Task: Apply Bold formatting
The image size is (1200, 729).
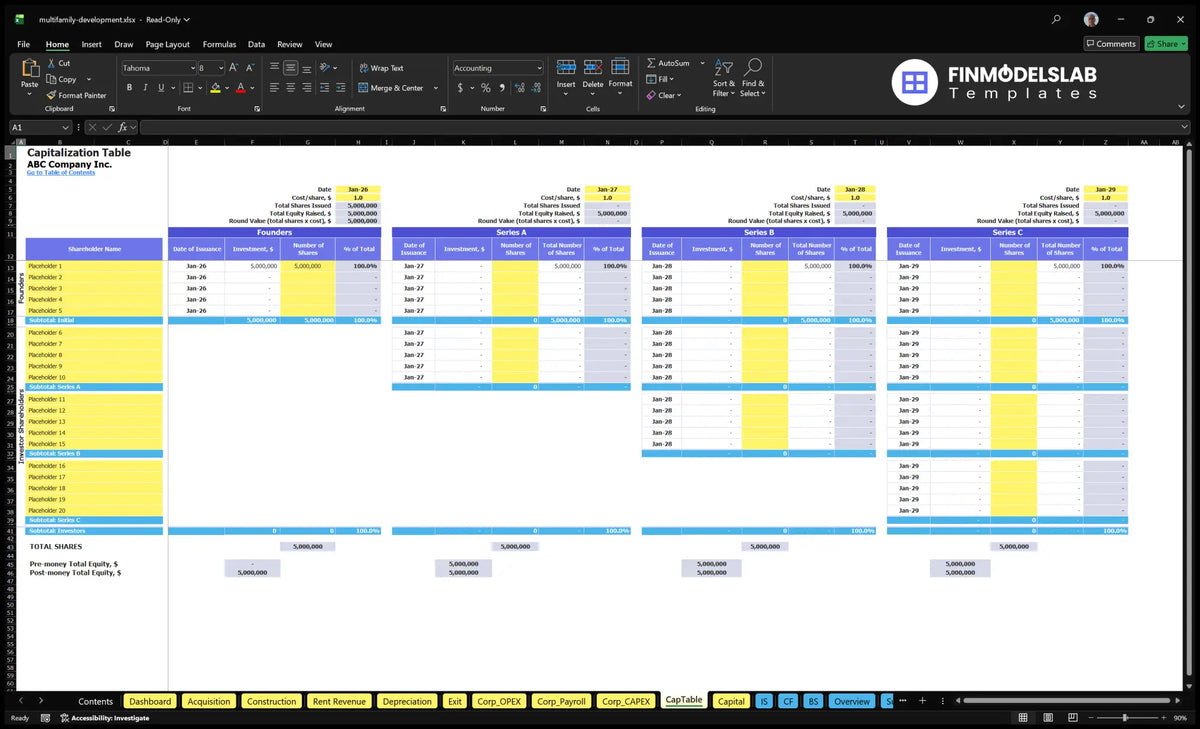Action: click(x=129, y=88)
